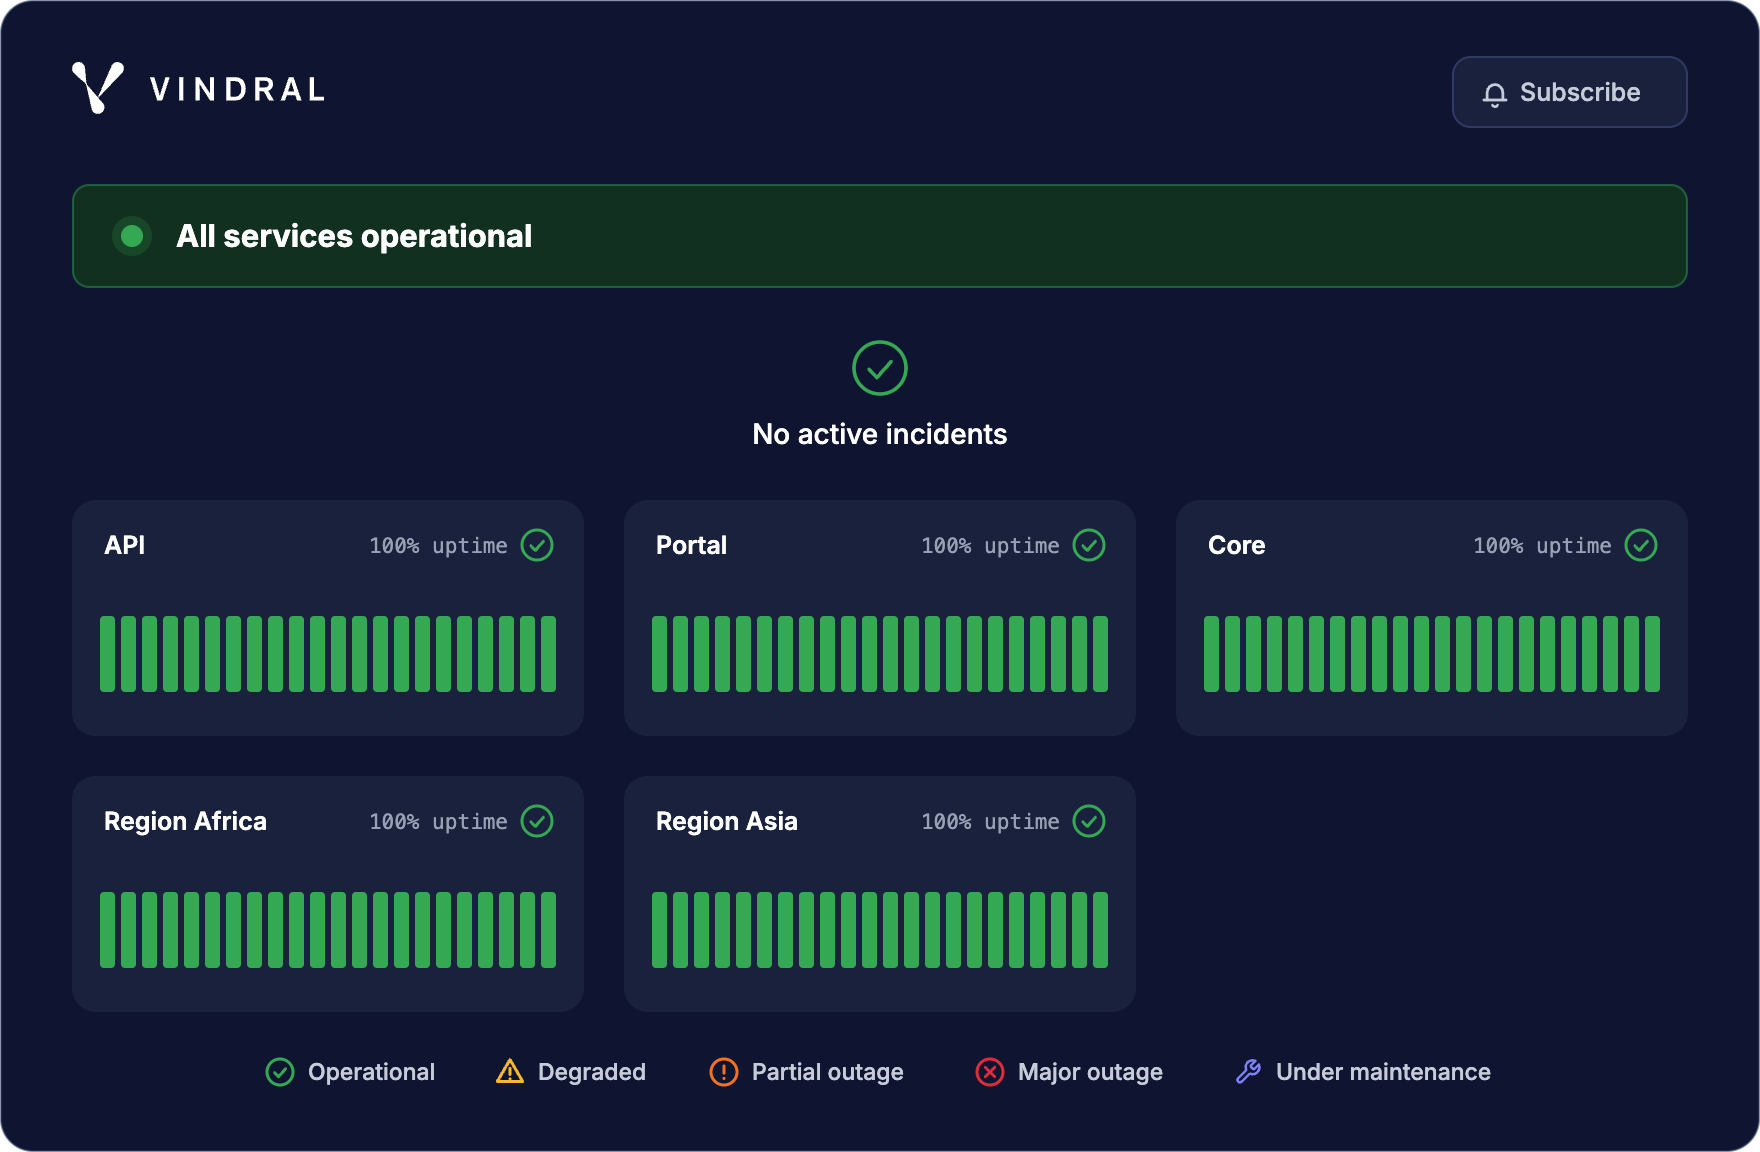Open the Portal service card title
The image size is (1760, 1152).
pos(691,545)
